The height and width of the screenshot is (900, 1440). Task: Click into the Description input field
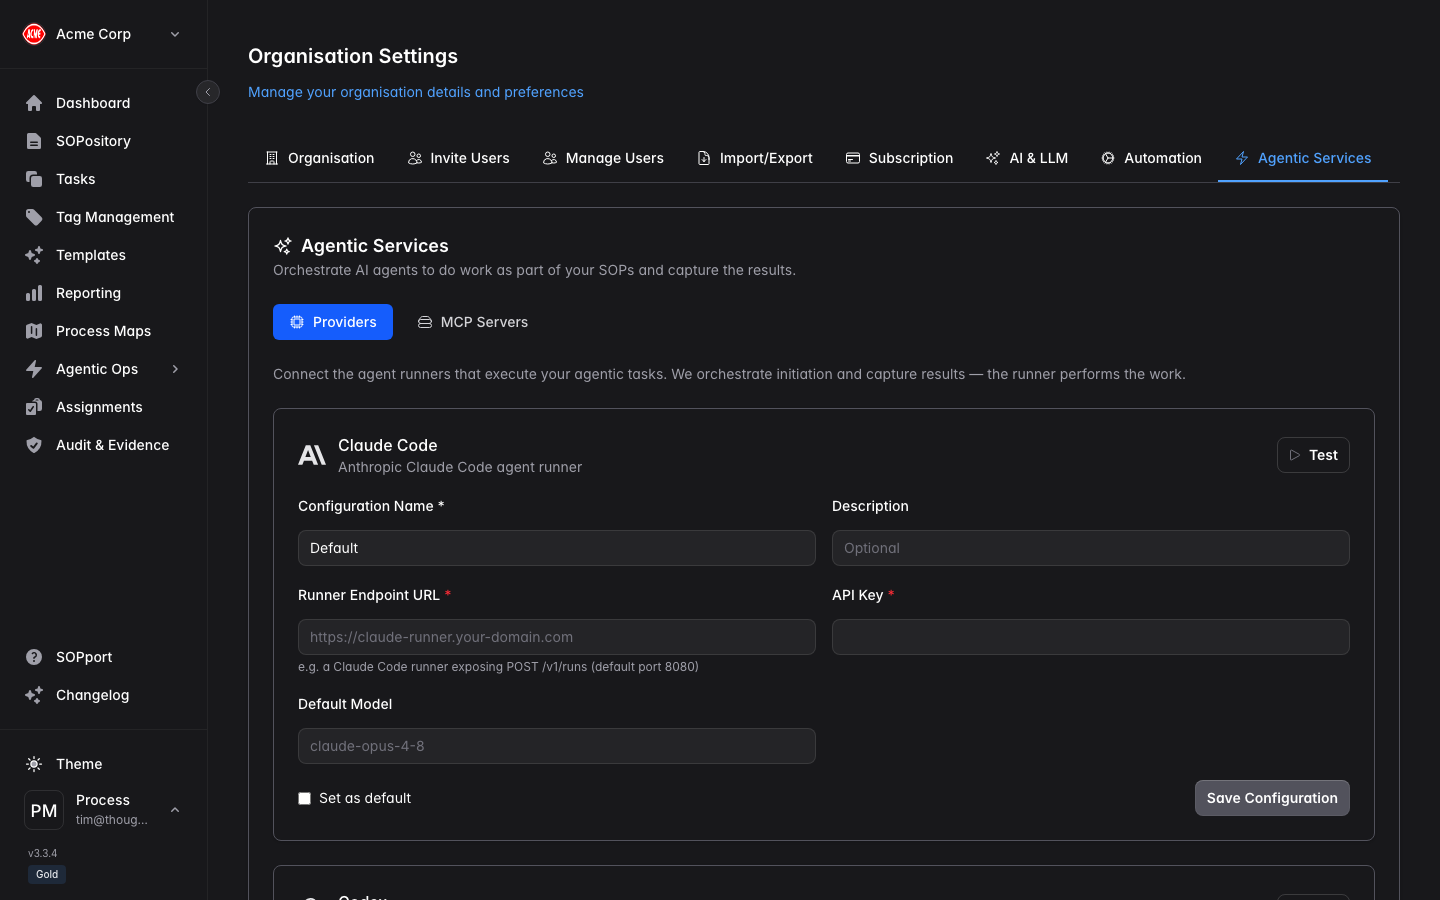pos(1091,548)
